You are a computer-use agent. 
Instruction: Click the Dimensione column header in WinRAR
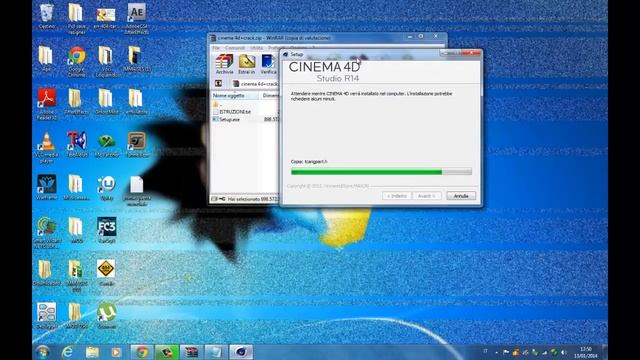point(270,96)
